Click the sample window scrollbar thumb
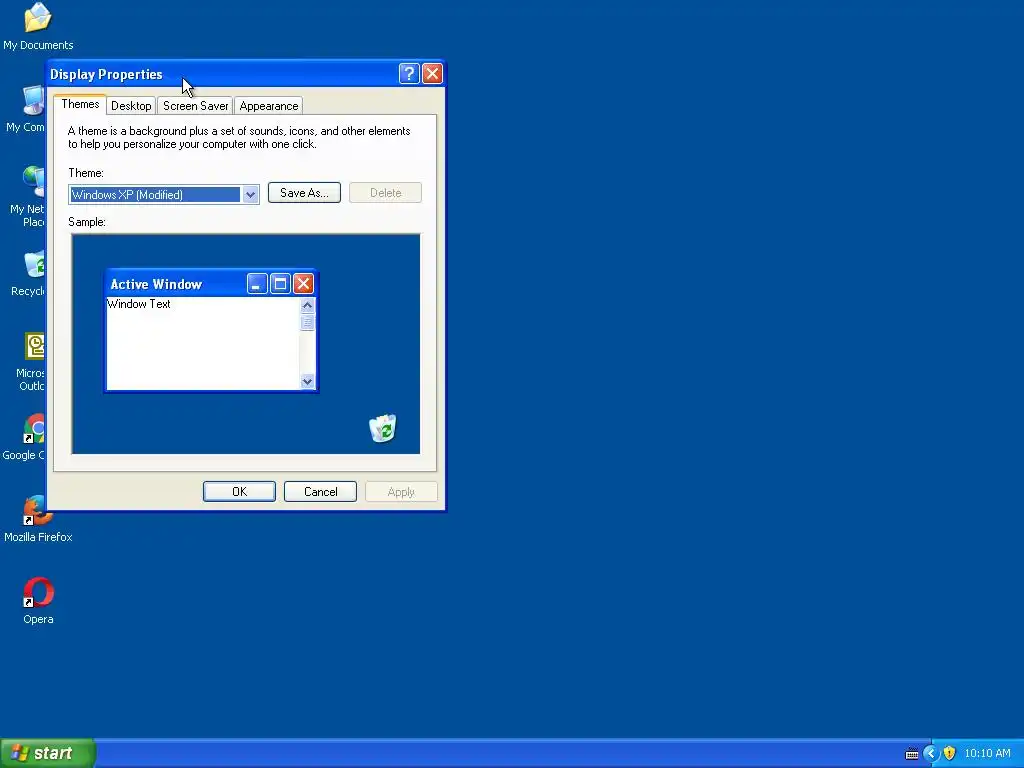The image size is (1024, 768). click(308, 322)
